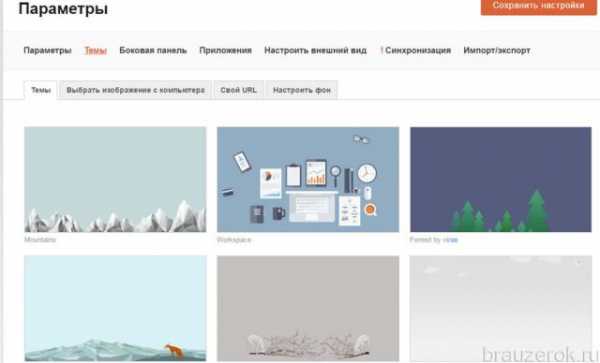The image size is (600, 363).
Task: Choose the Mountains theme thumbnail
Action: pyautogui.click(x=115, y=179)
